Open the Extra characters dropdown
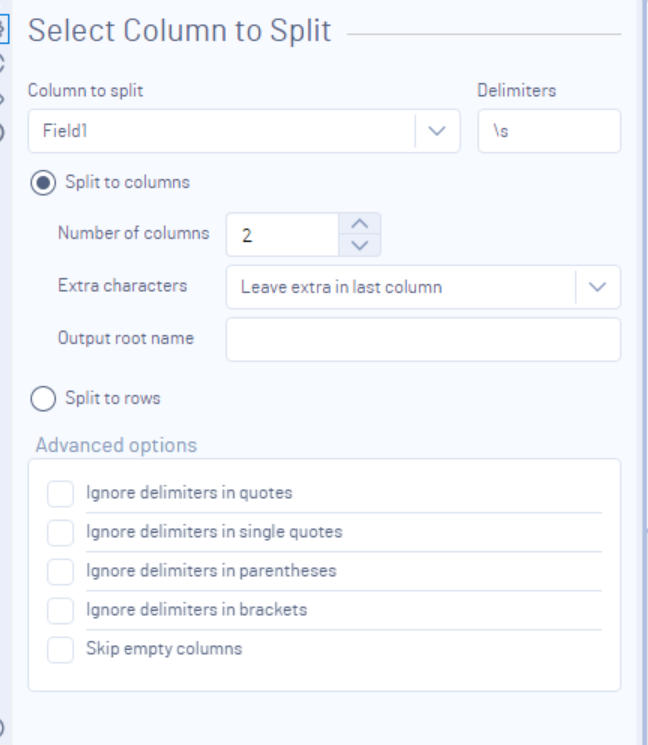The width and height of the screenshot is (648, 745). click(423, 287)
